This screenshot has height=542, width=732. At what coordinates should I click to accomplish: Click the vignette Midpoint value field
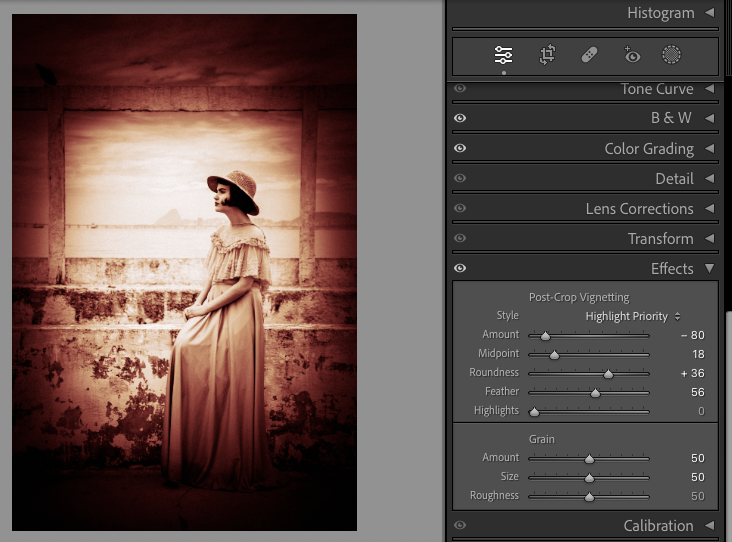pos(697,354)
